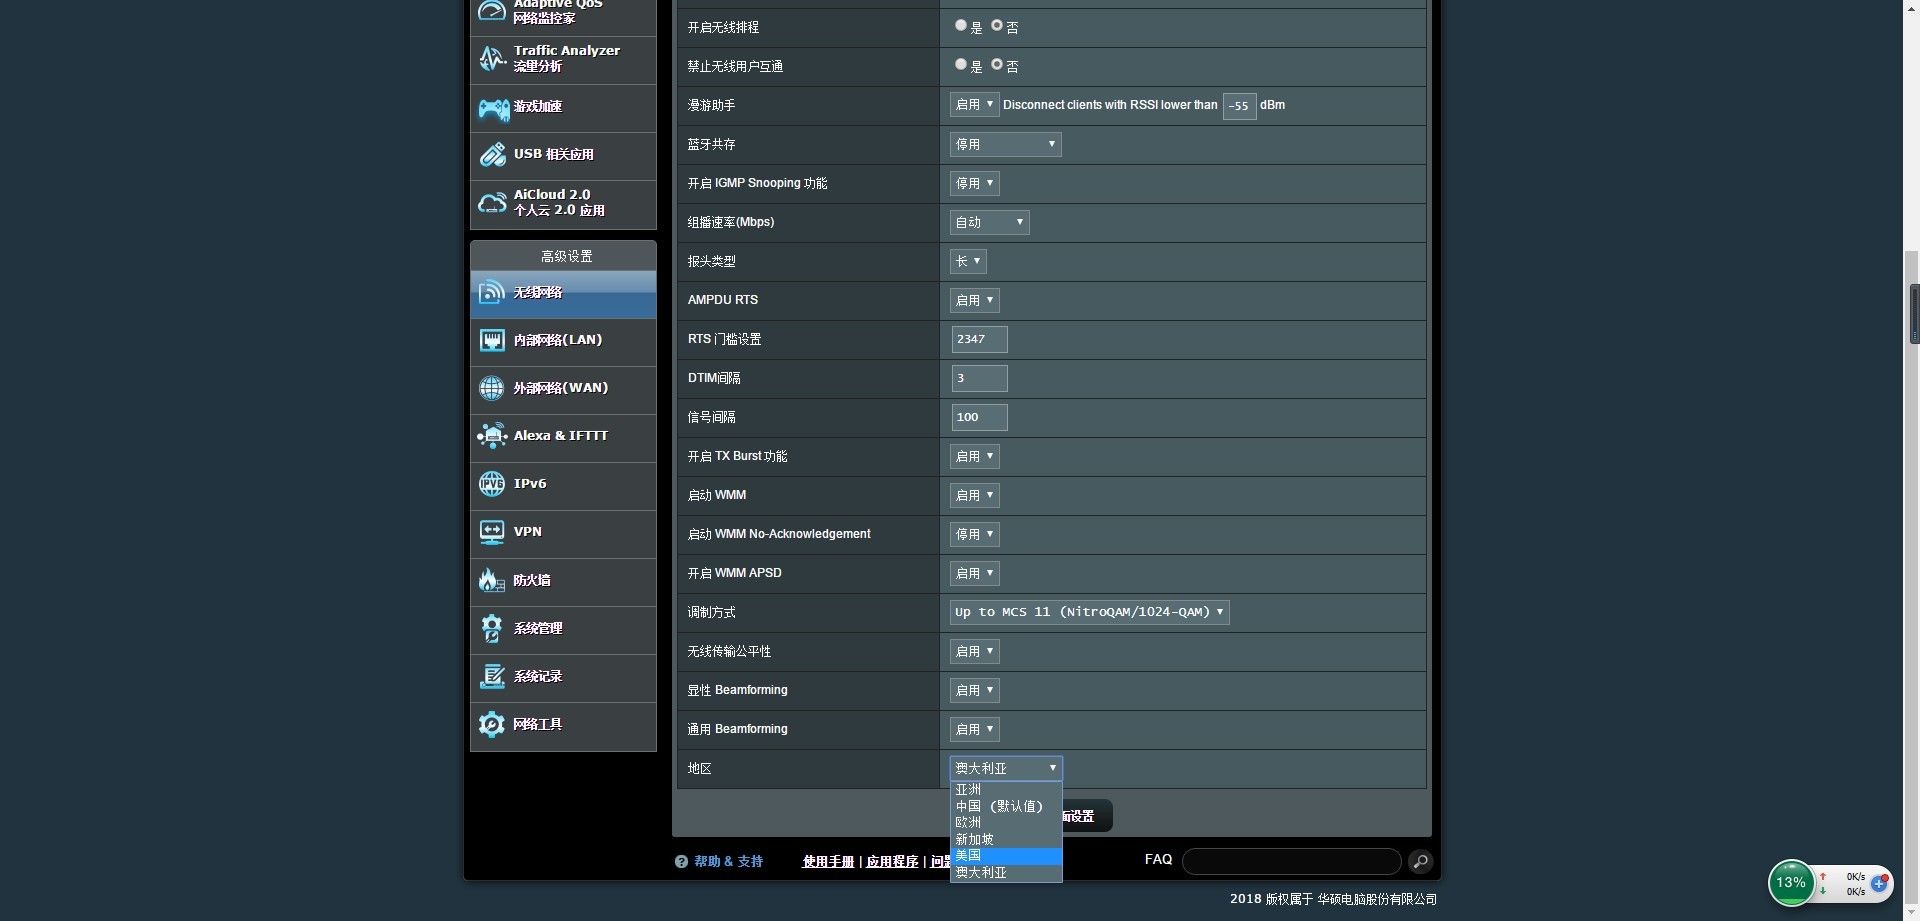Click the FAQ search magnifier icon
The image size is (1920, 921).
pyautogui.click(x=1420, y=861)
